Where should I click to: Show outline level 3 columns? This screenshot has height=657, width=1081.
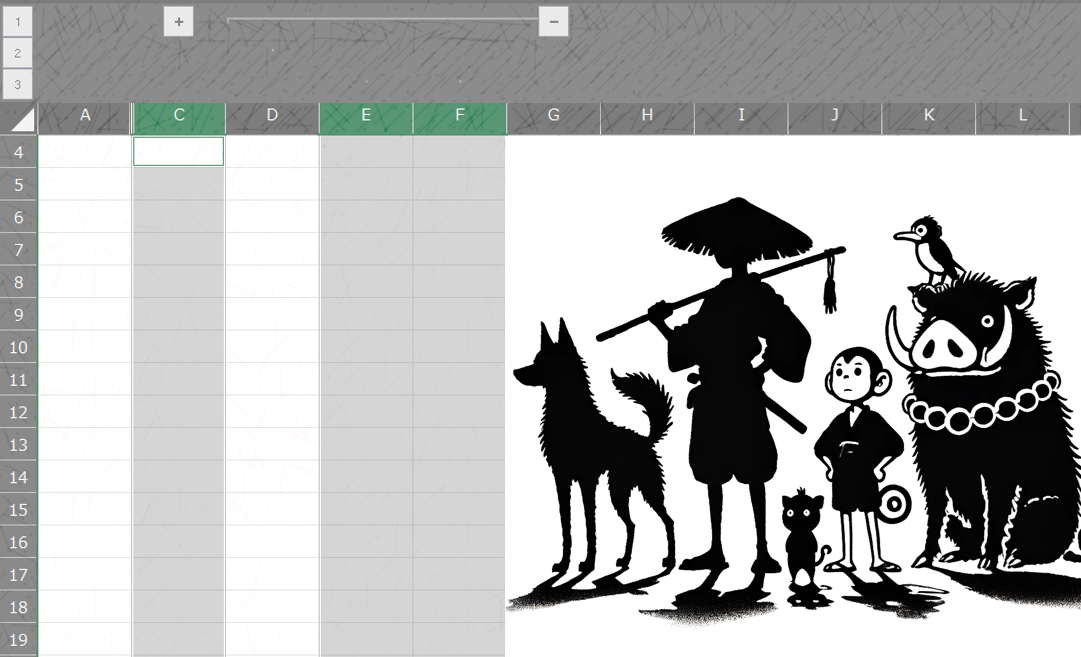(x=18, y=85)
